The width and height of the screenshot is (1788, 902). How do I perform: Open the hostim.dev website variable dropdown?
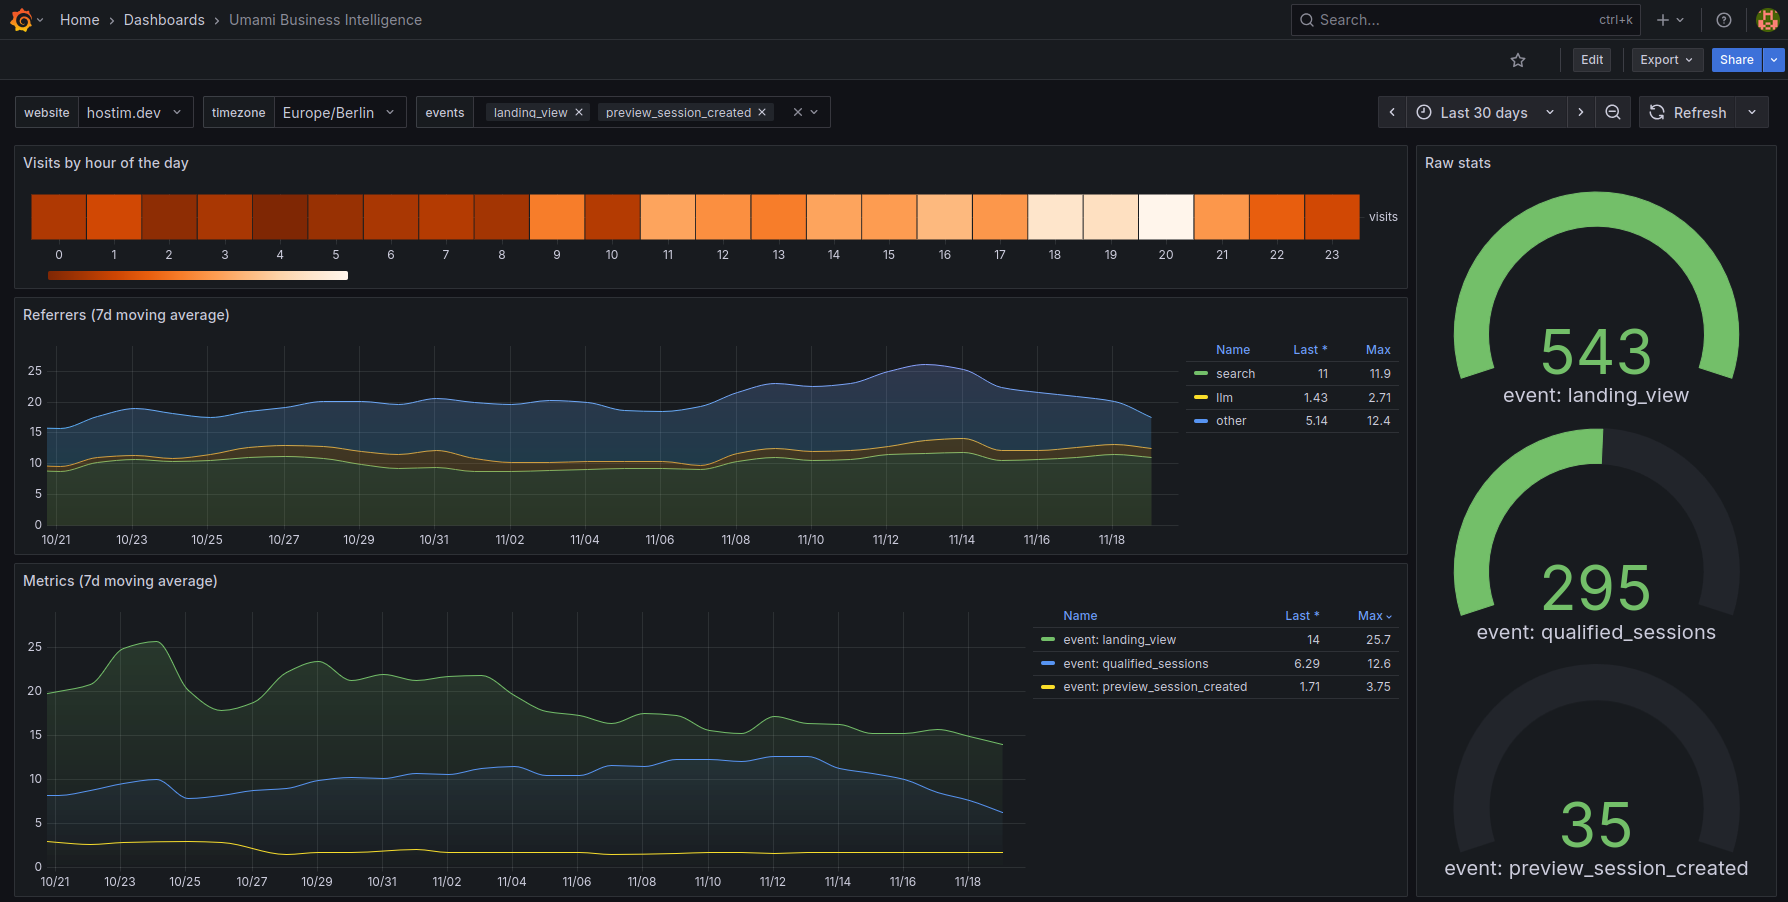point(135,112)
